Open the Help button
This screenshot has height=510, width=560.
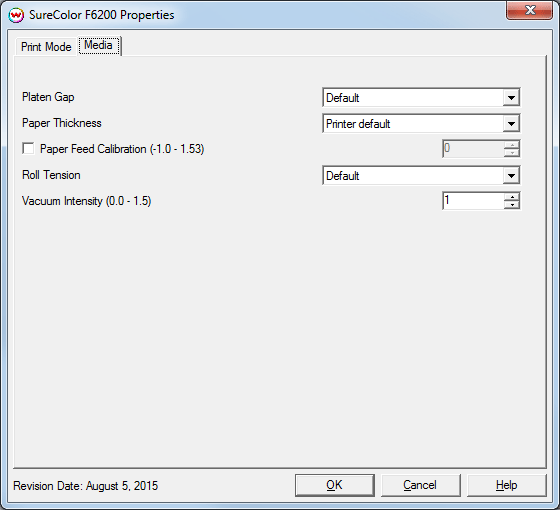pos(506,485)
